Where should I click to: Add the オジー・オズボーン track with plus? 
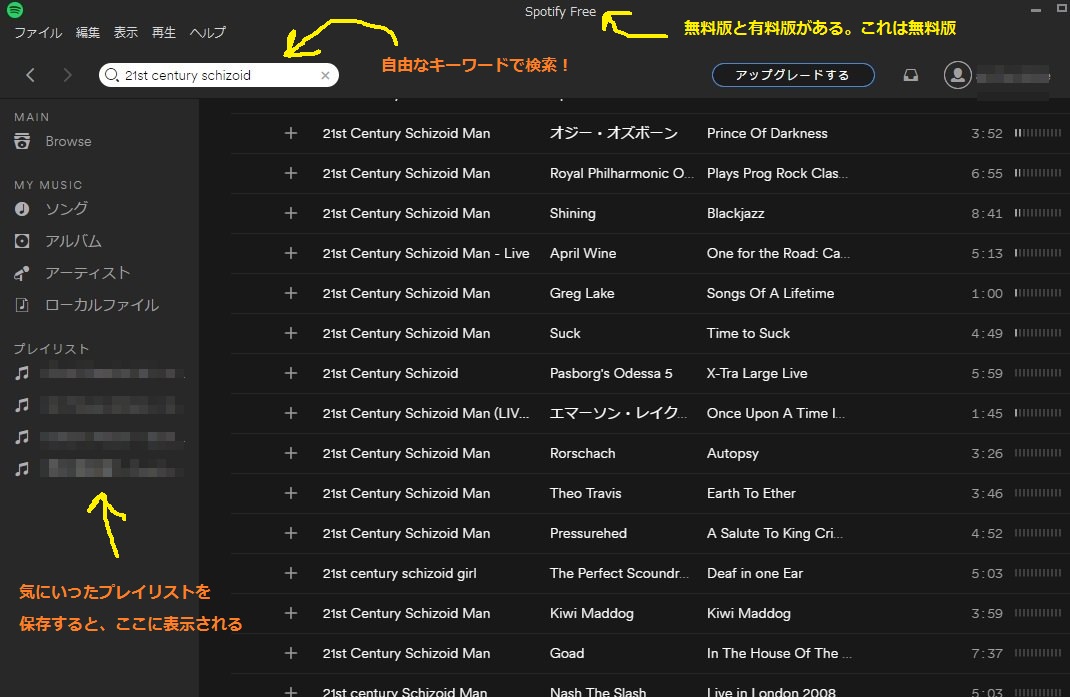coord(291,133)
